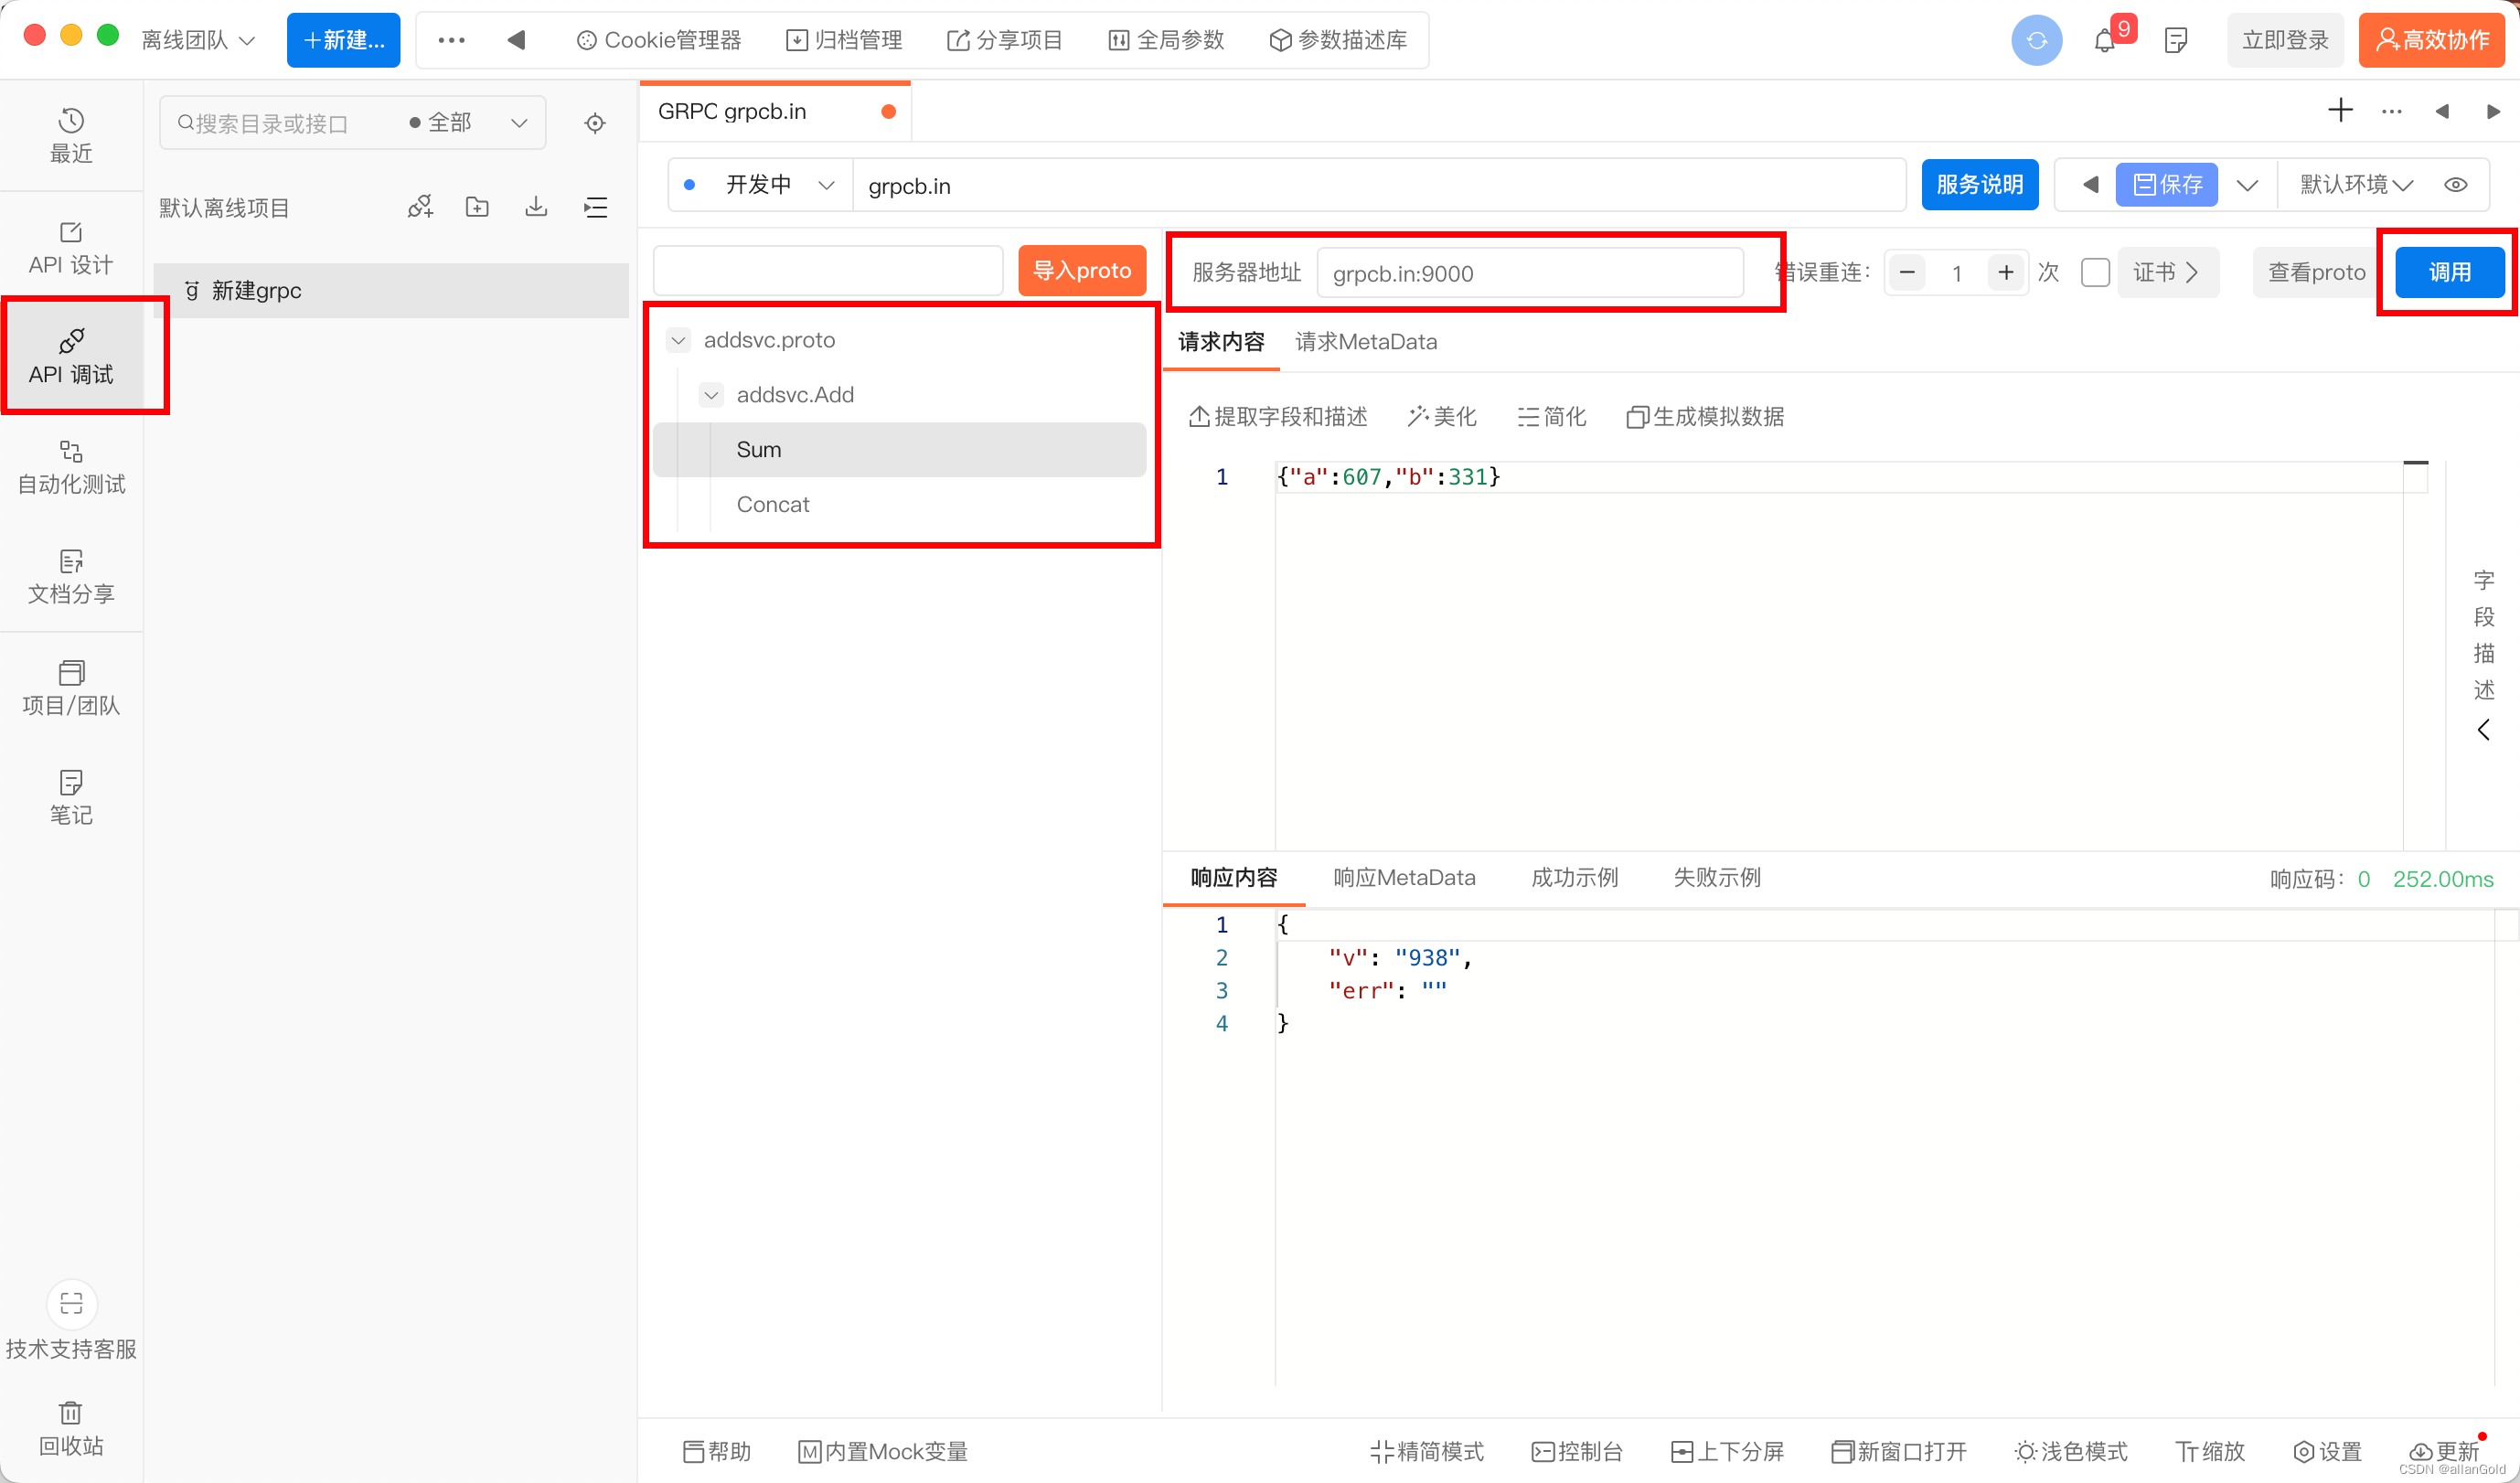Decrease the 错误重连 retry count
Viewport: 2520px width, 1483px height.
(x=1907, y=272)
